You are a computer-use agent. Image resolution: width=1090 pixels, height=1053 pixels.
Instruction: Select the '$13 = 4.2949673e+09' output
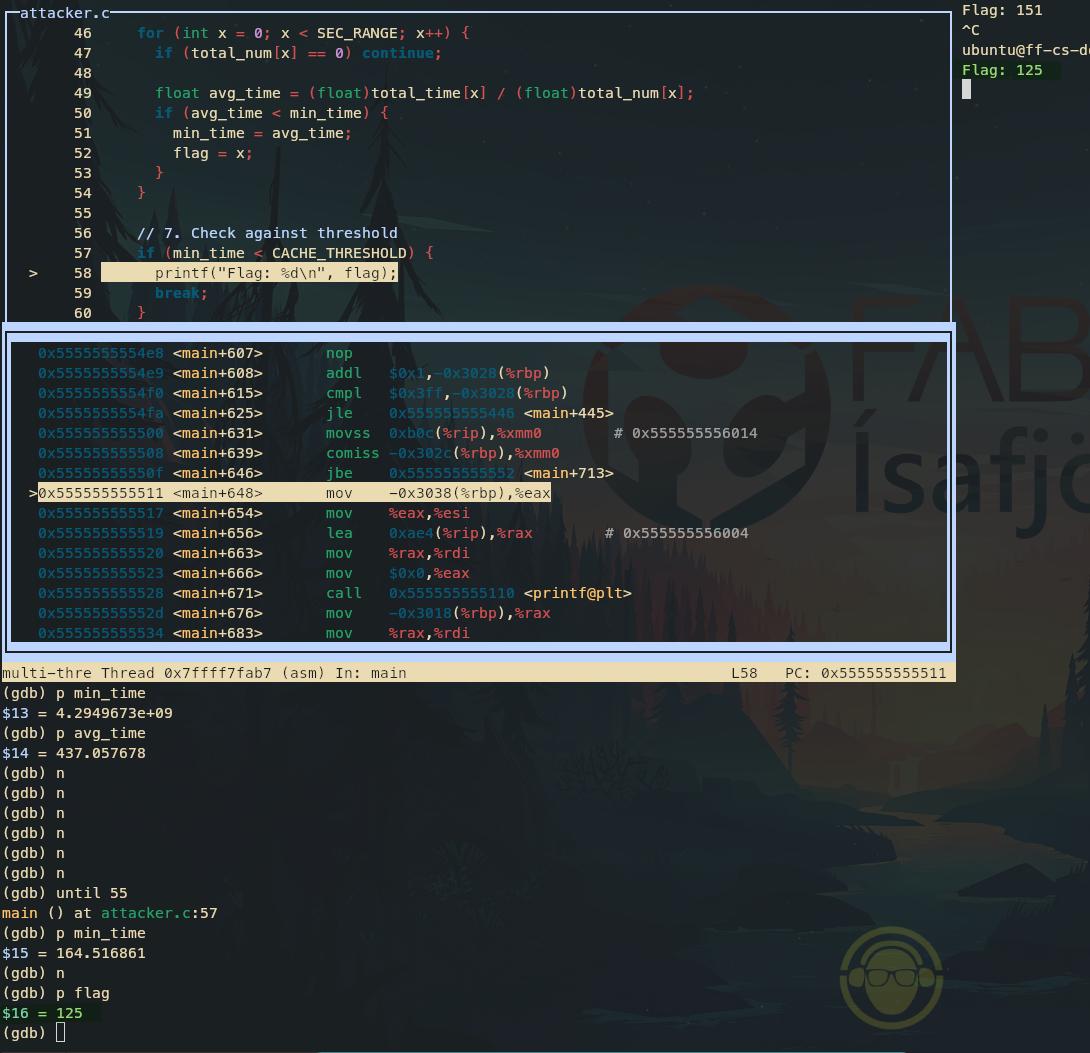coord(88,713)
